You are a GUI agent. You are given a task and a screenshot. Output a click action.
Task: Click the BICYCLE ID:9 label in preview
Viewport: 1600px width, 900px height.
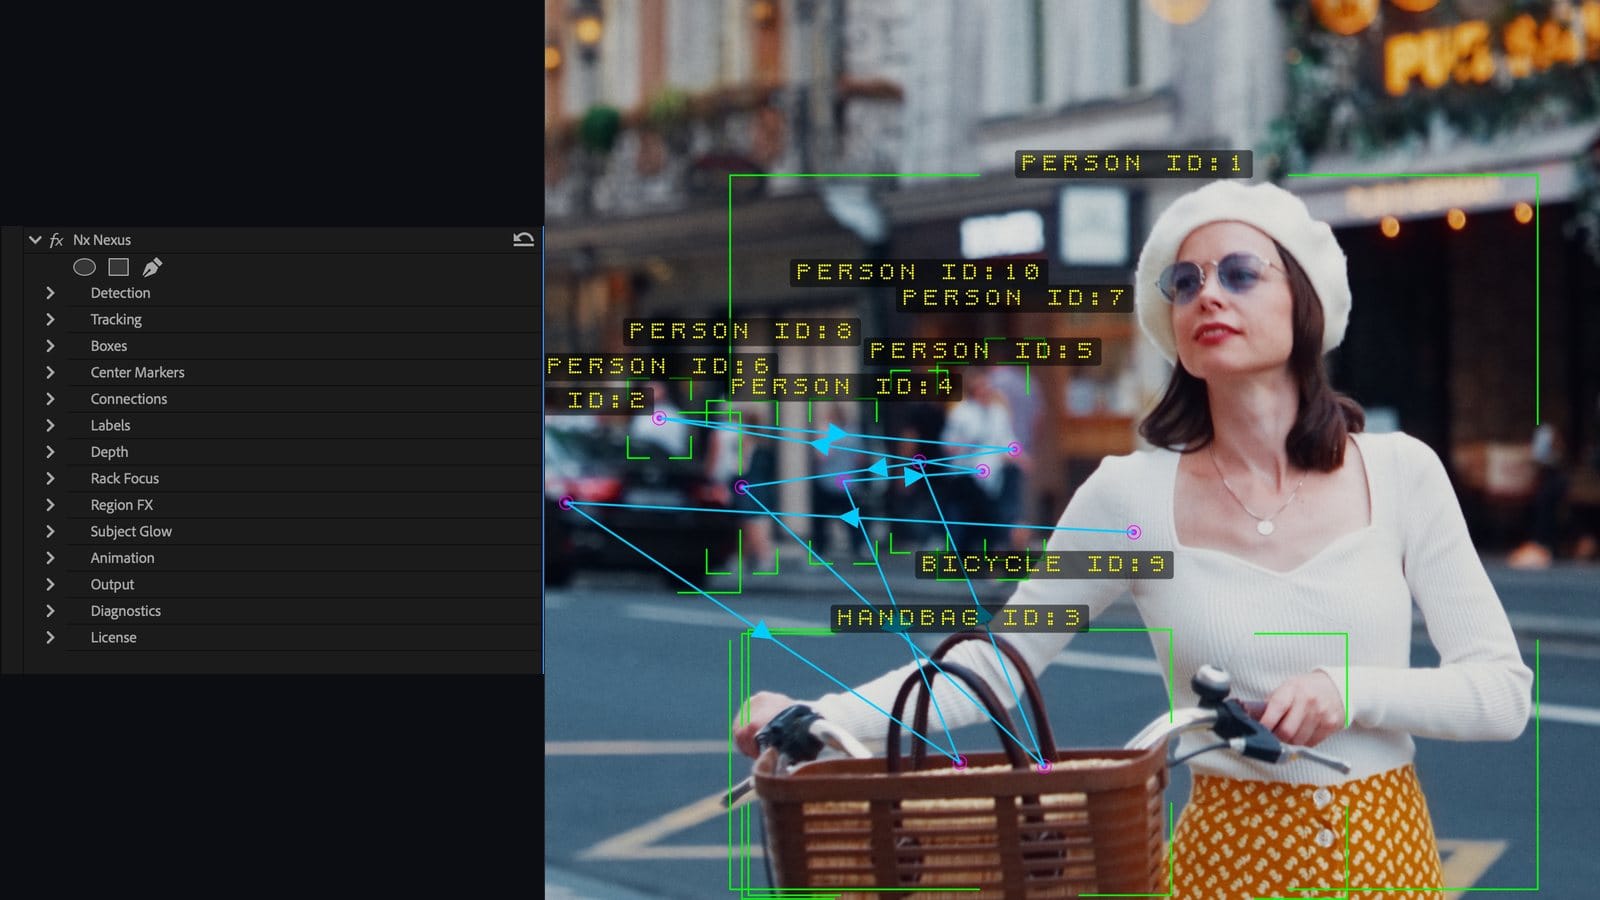[1043, 564]
